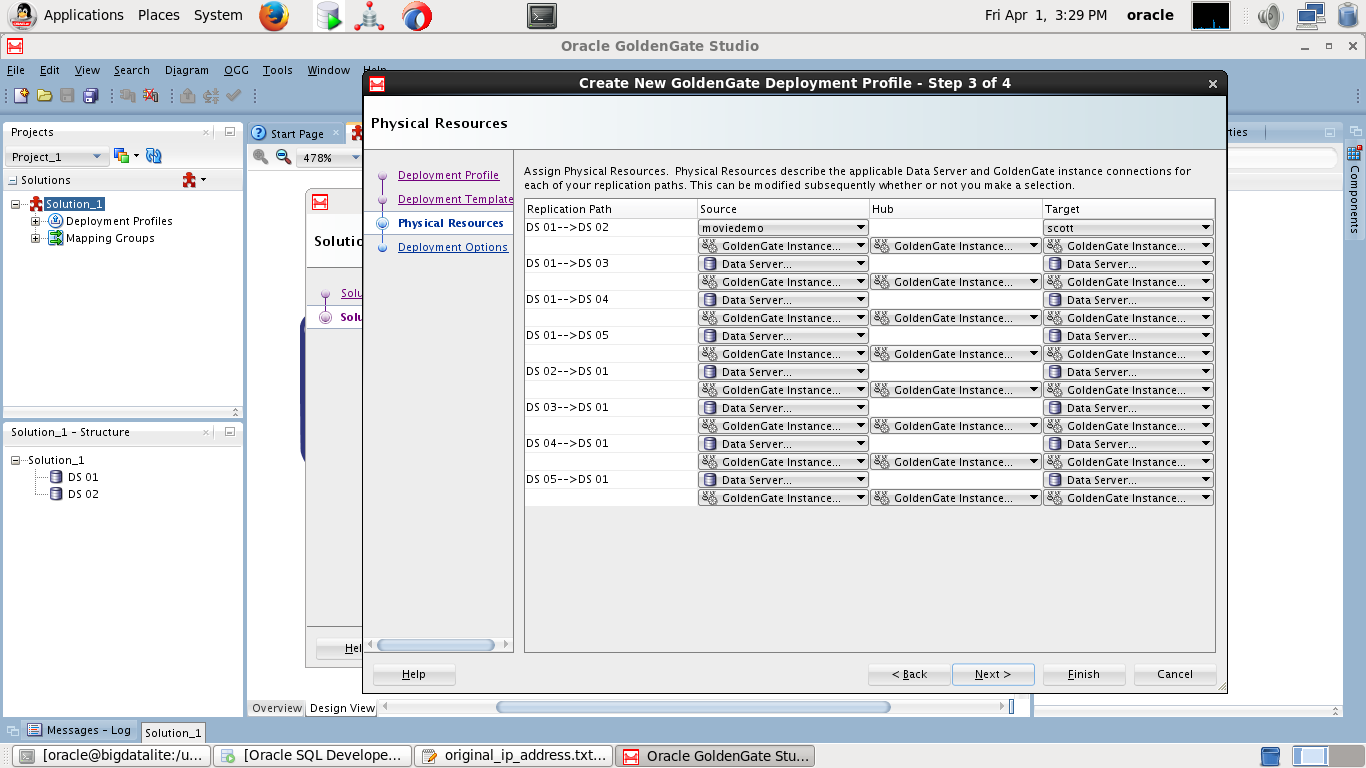Open the terminal launcher in top panel
The image size is (1366, 768).
[x=542, y=15]
